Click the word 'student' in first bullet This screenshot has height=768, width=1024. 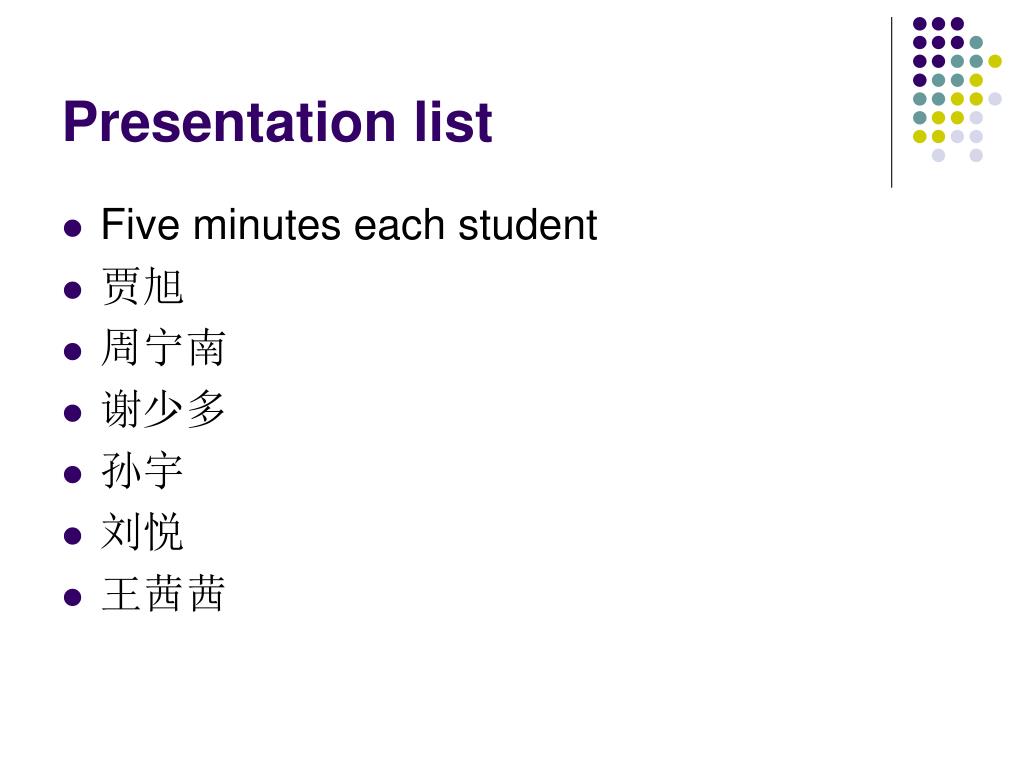[x=528, y=225]
